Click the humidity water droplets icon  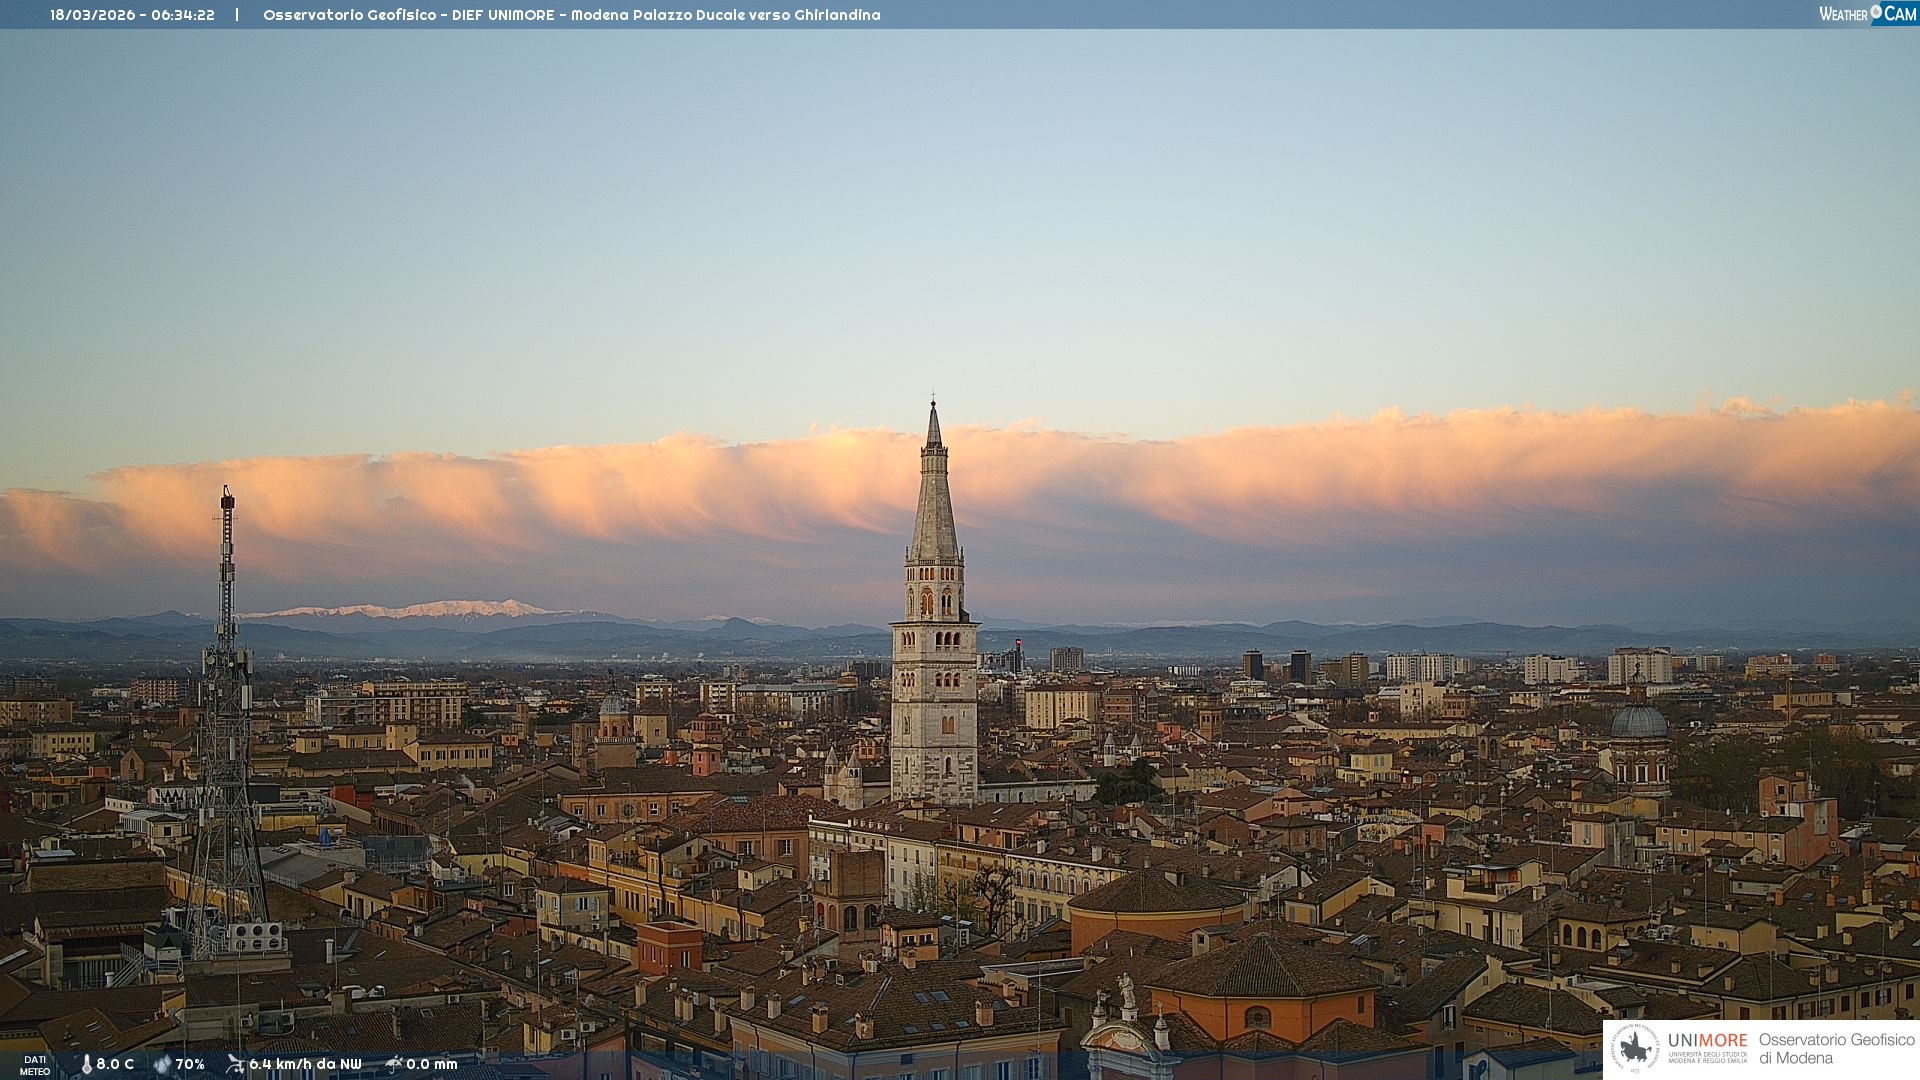[162, 1065]
